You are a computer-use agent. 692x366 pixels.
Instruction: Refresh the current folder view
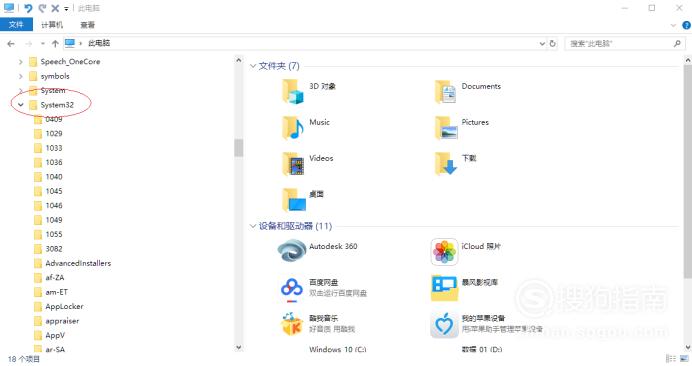click(x=552, y=43)
